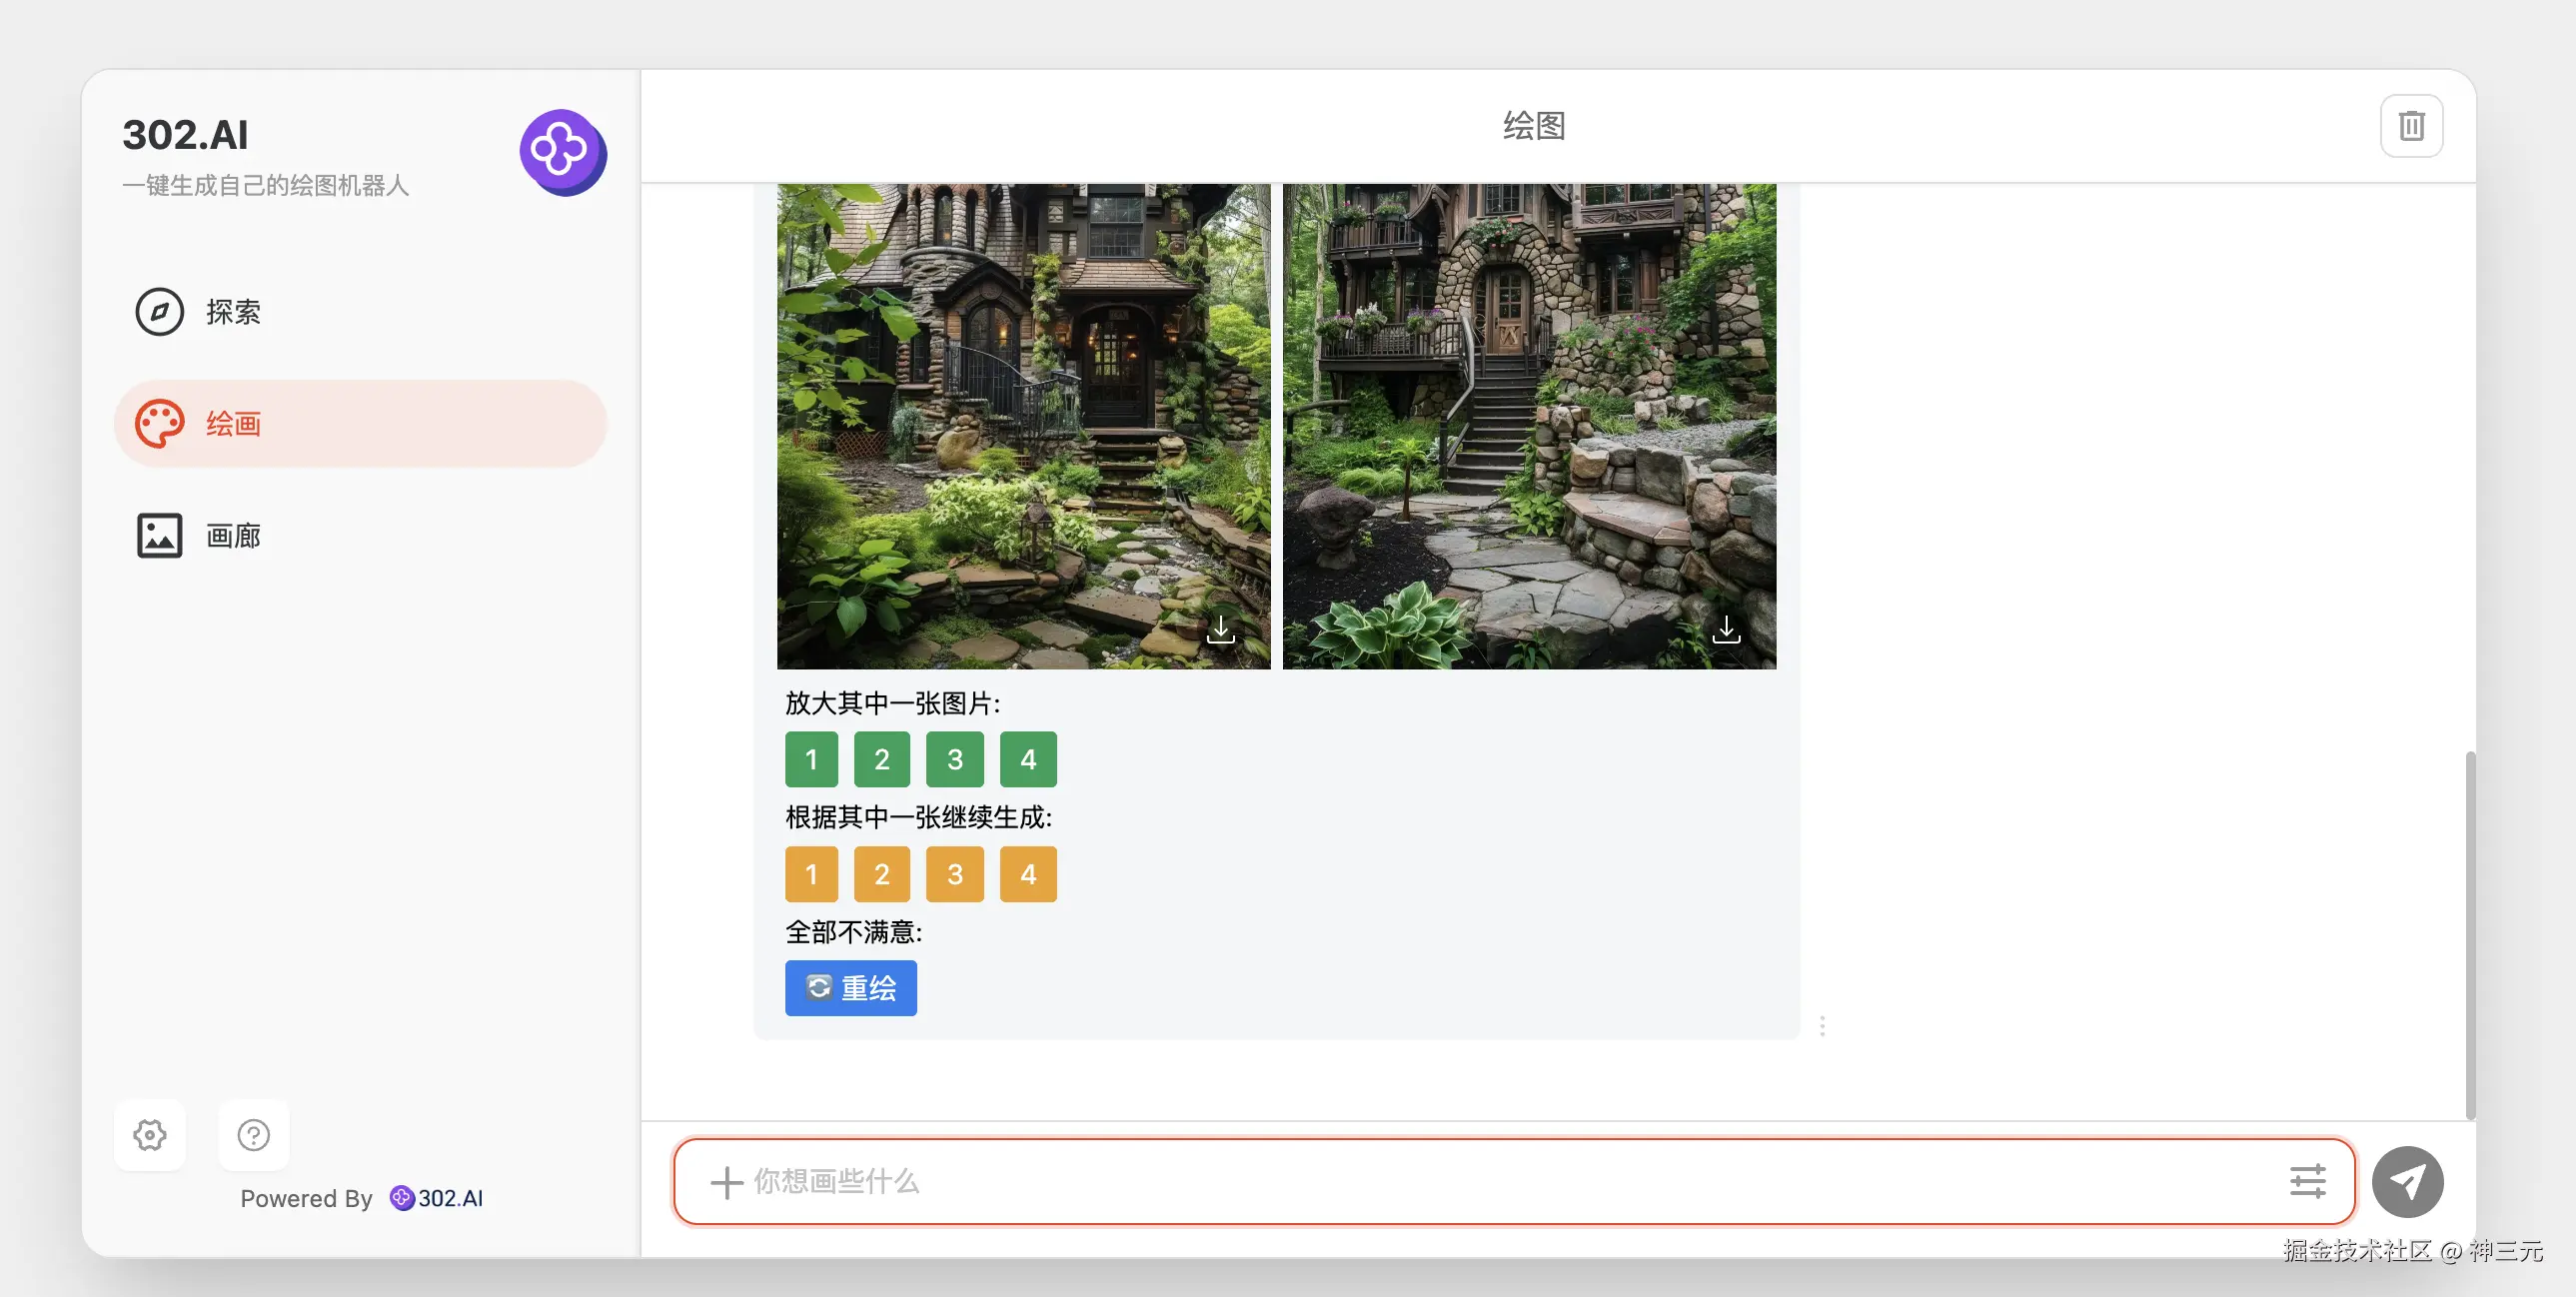Viewport: 2576px width, 1297px height.
Task: Click the blue 重绘 redraw button
Action: [850, 988]
